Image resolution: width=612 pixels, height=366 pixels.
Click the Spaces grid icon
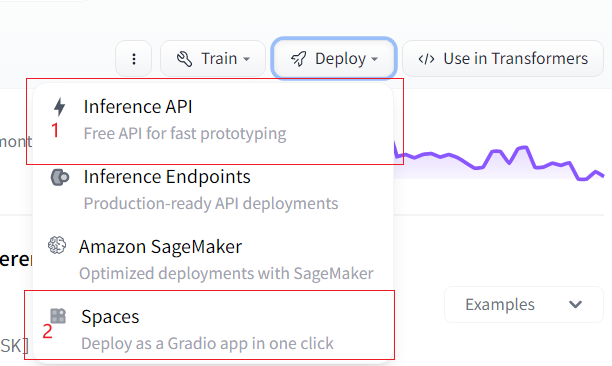tap(58, 316)
